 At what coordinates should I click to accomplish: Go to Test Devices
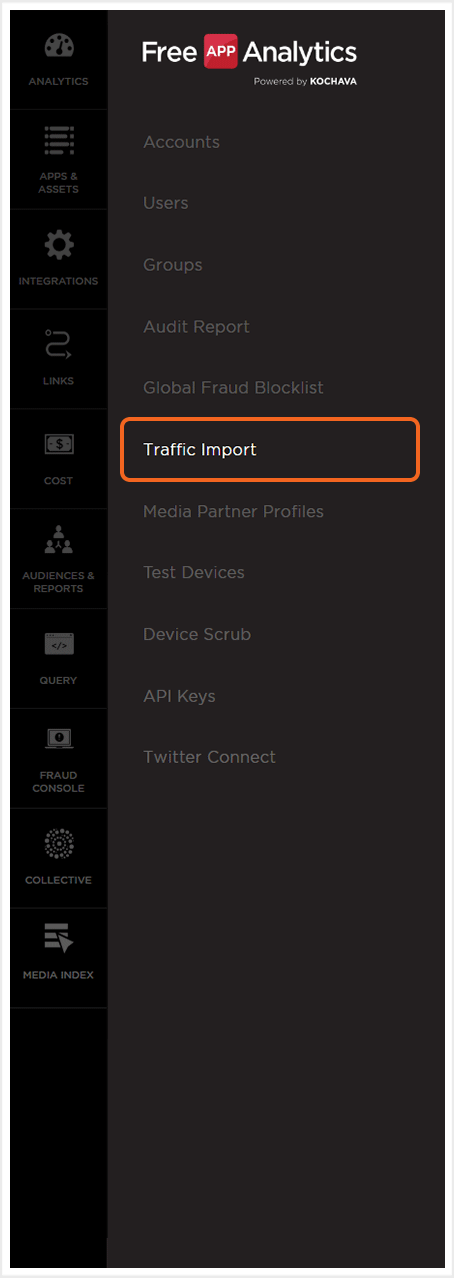[x=194, y=573]
